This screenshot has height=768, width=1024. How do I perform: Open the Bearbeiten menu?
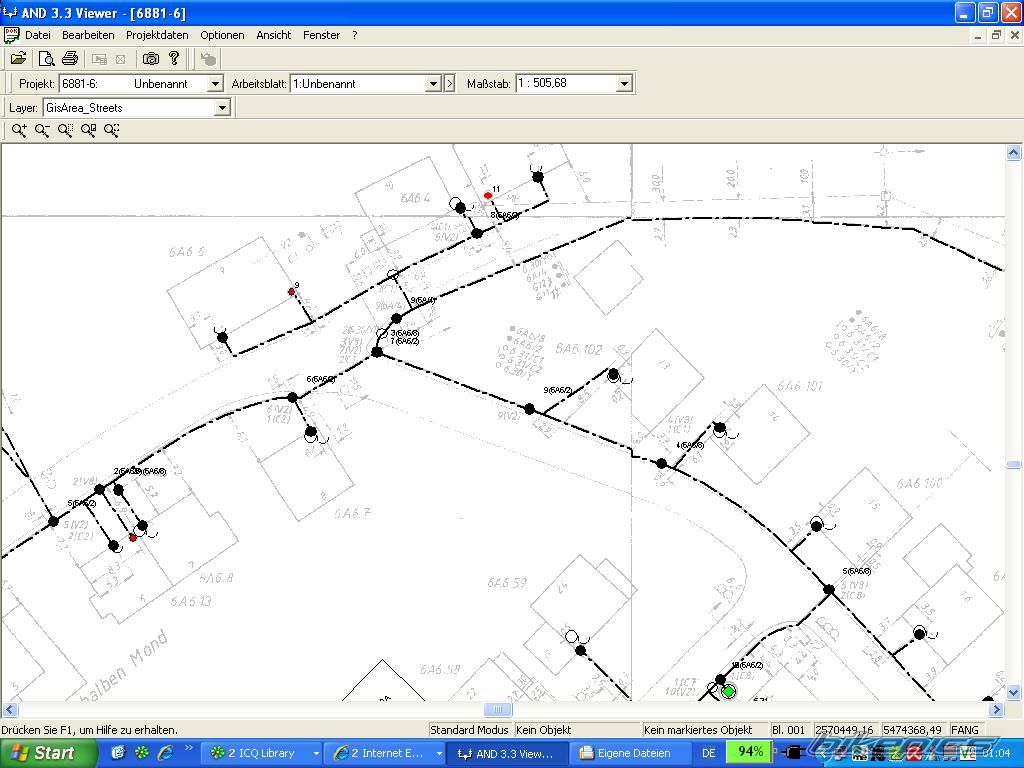(x=88, y=35)
